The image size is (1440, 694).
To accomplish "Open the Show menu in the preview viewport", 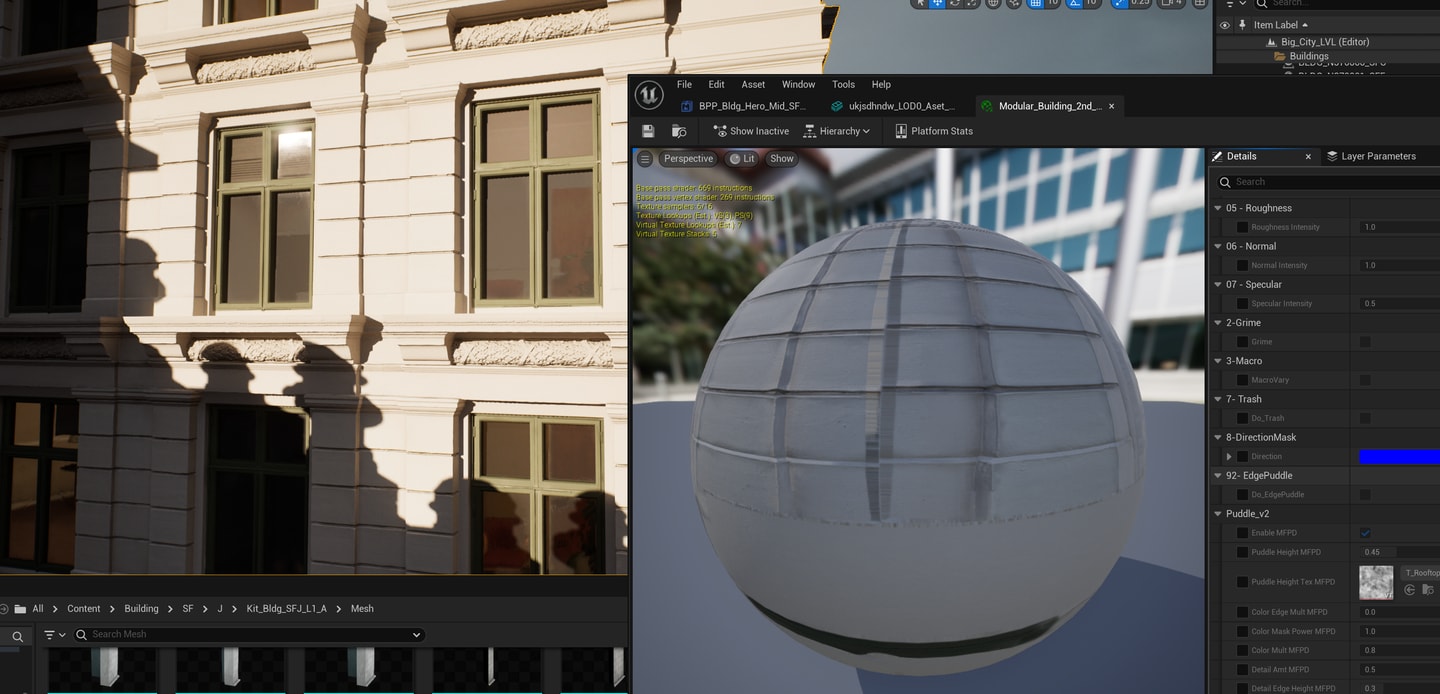I will tap(782, 159).
